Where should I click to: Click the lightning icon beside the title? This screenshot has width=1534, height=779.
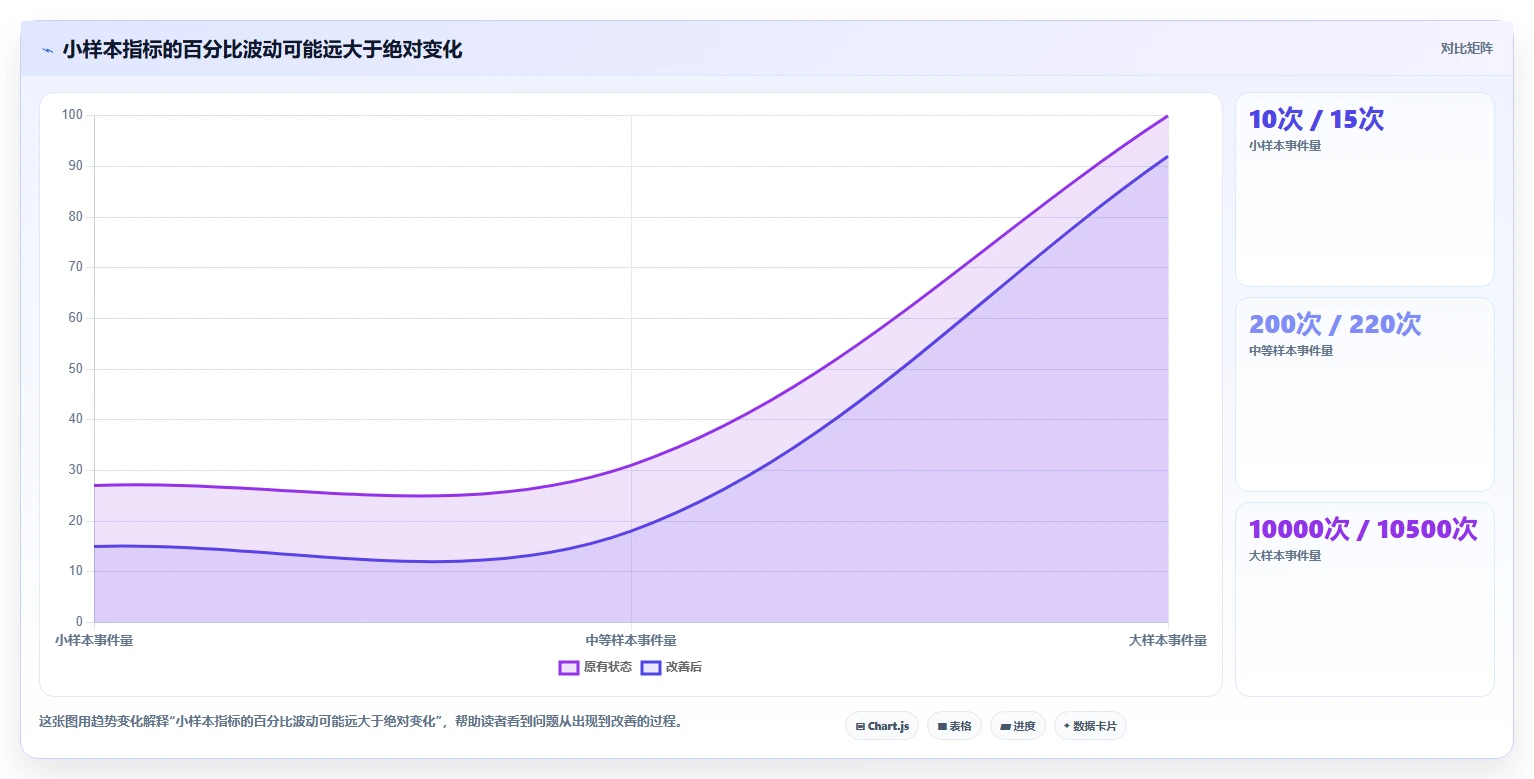coord(47,50)
